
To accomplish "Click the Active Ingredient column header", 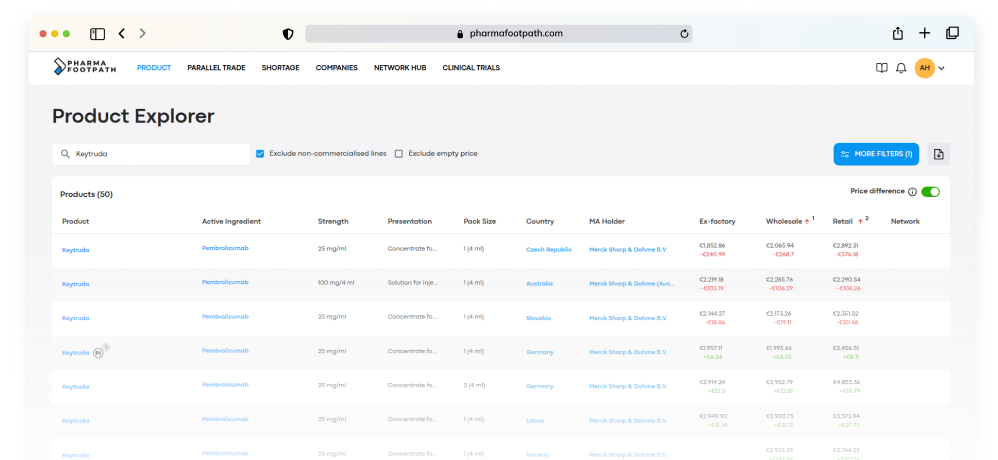I will click(x=232, y=221).
